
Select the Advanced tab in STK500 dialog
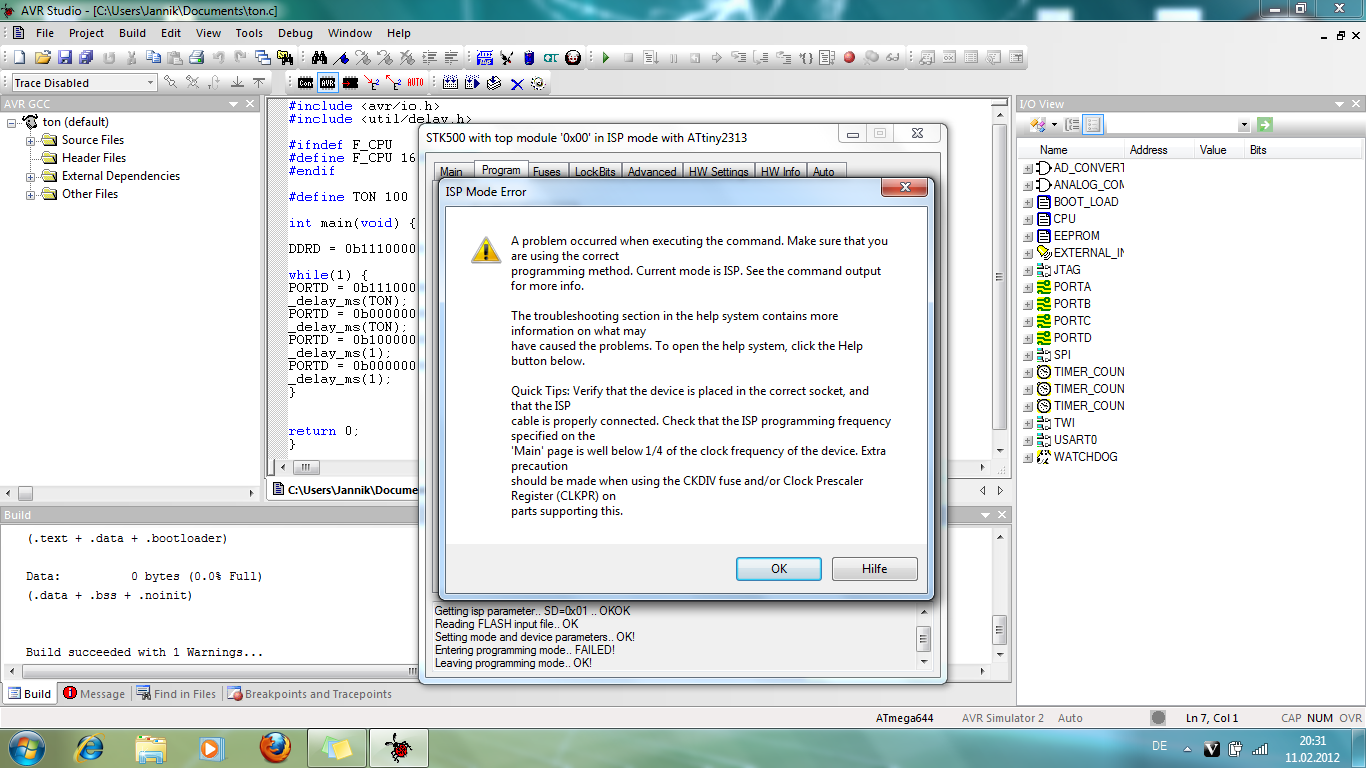[x=652, y=172]
